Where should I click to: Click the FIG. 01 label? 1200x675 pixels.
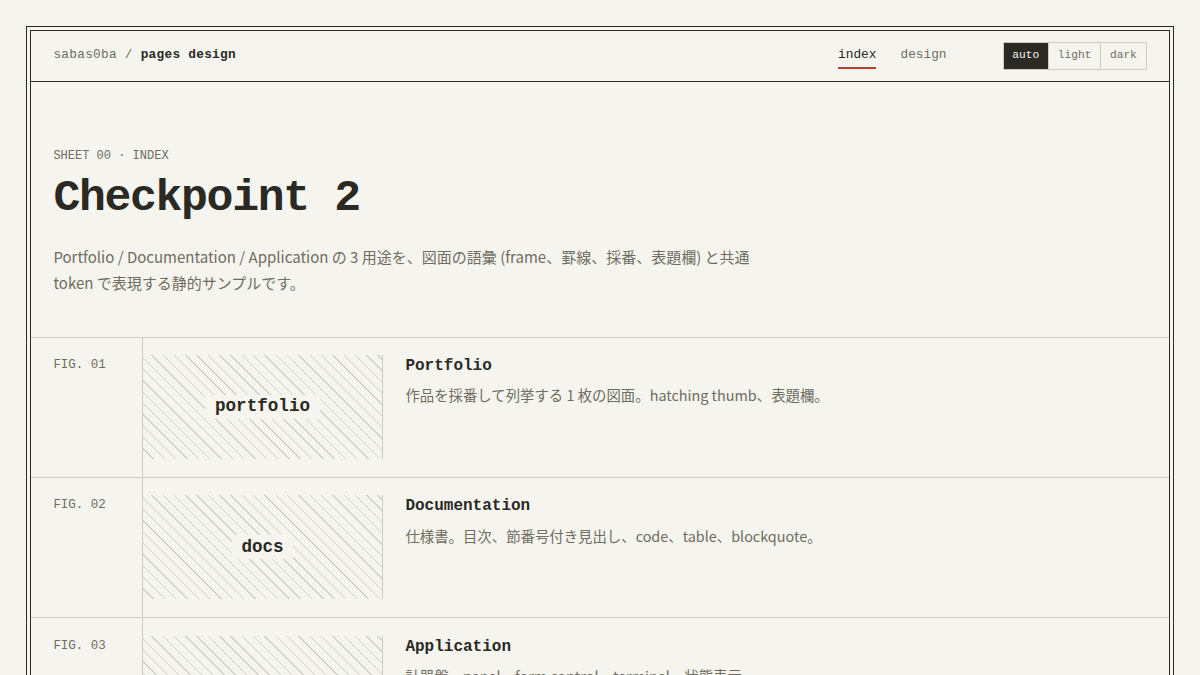click(x=80, y=364)
